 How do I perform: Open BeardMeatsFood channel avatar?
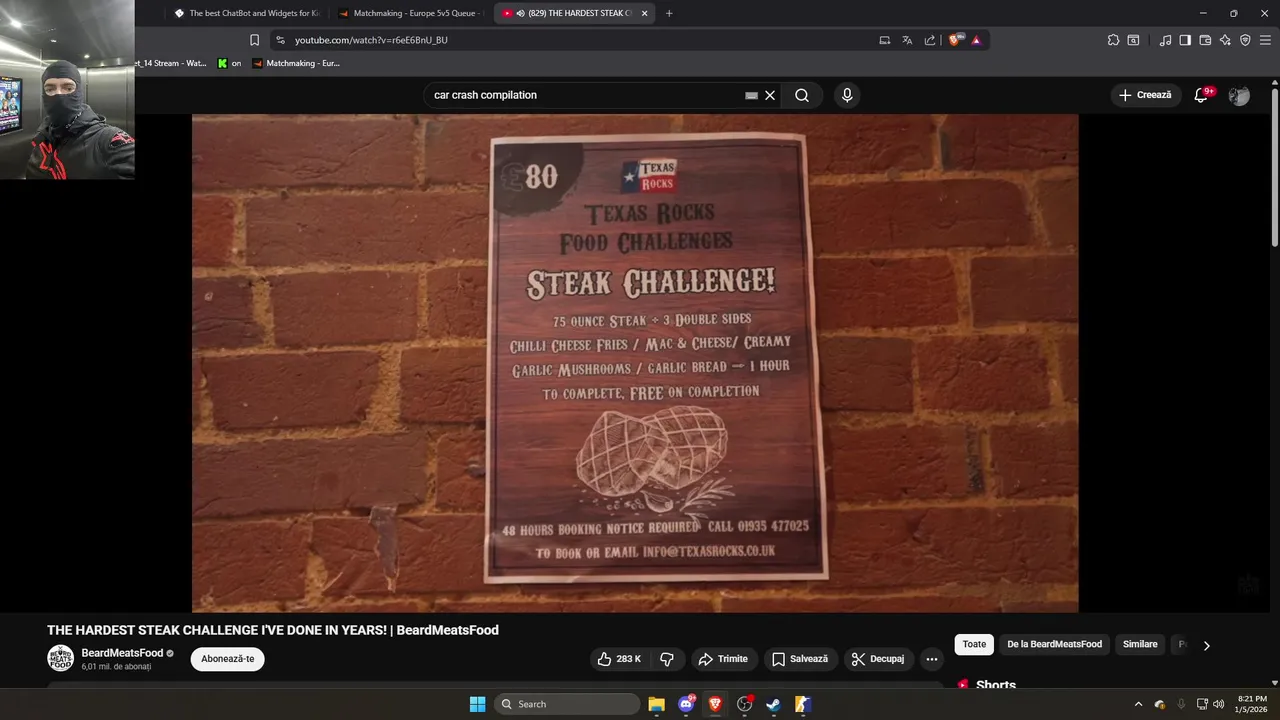tap(61, 658)
